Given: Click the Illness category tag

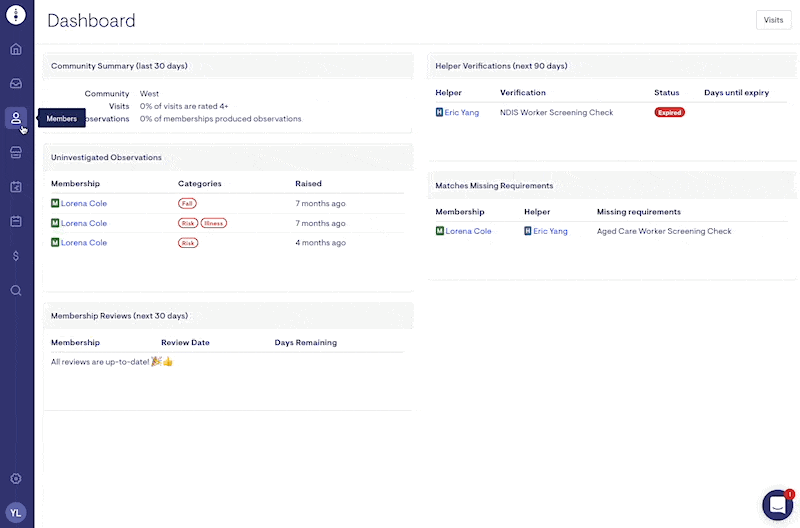Looking at the screenshot, I should coord(213,223).
